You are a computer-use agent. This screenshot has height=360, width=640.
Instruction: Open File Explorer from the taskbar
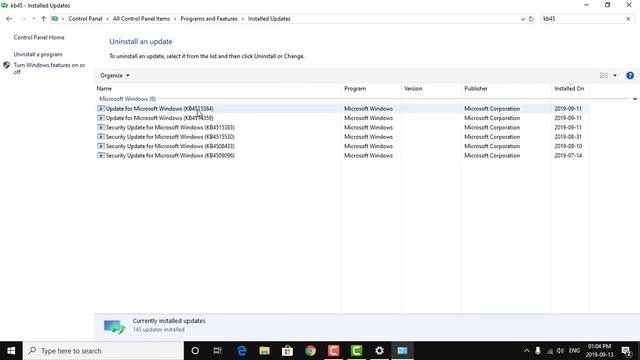[x=264, y=351]
